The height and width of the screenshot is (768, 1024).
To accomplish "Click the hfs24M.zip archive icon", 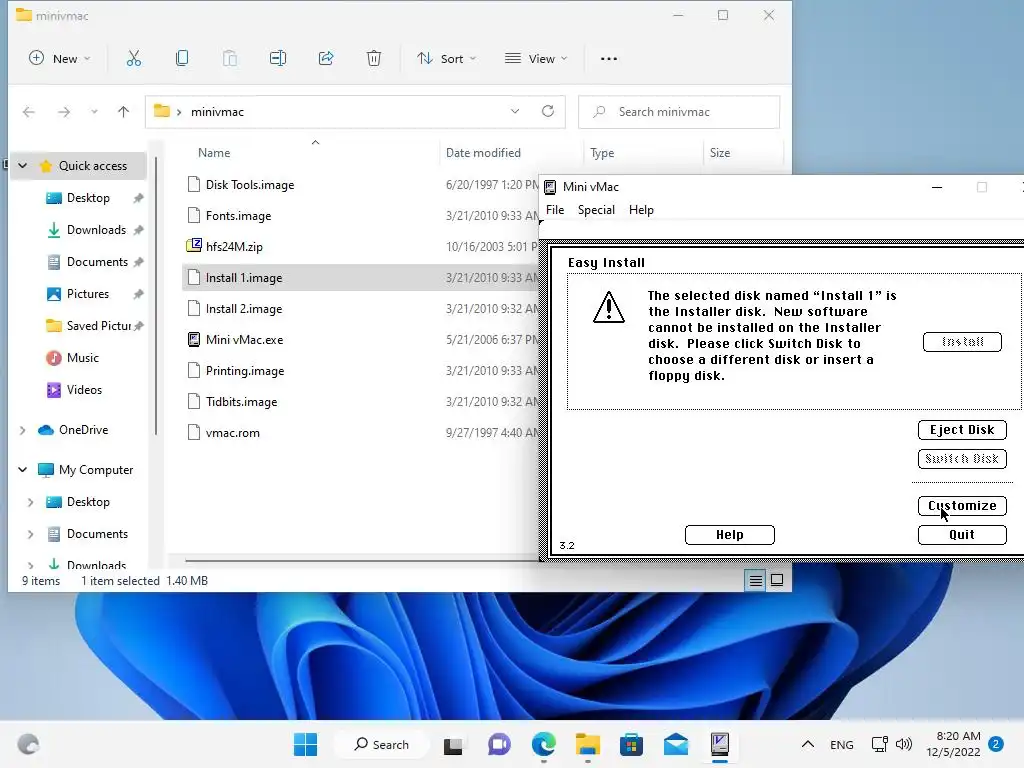I will pyautogui.click(x=194, y=246).
